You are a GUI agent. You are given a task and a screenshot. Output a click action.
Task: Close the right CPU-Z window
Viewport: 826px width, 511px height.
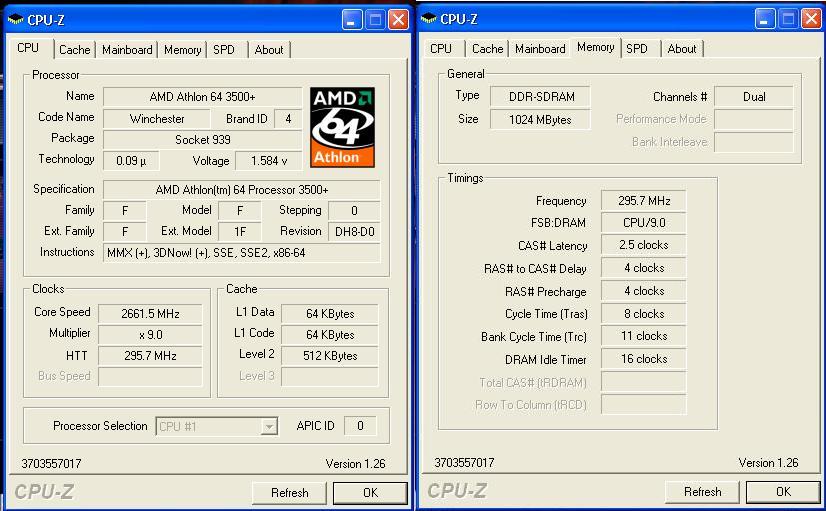pos(811,19)
